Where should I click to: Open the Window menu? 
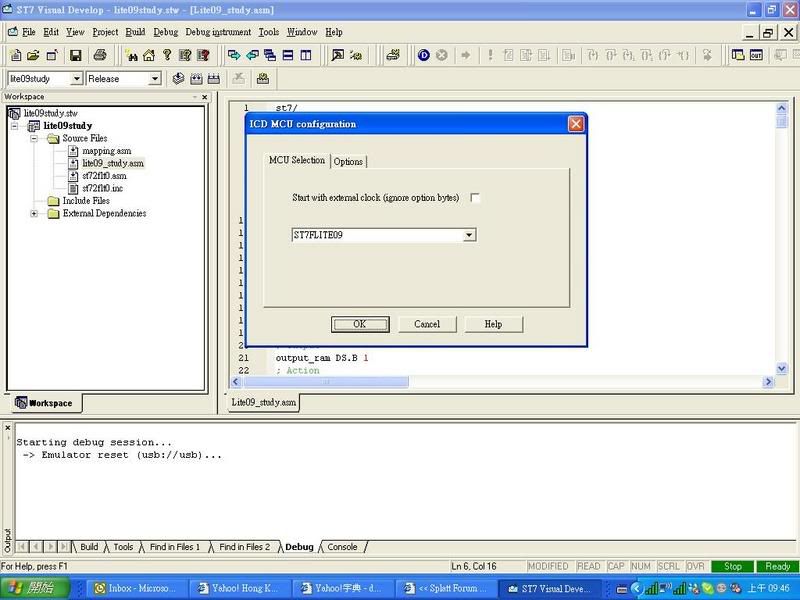302,32
